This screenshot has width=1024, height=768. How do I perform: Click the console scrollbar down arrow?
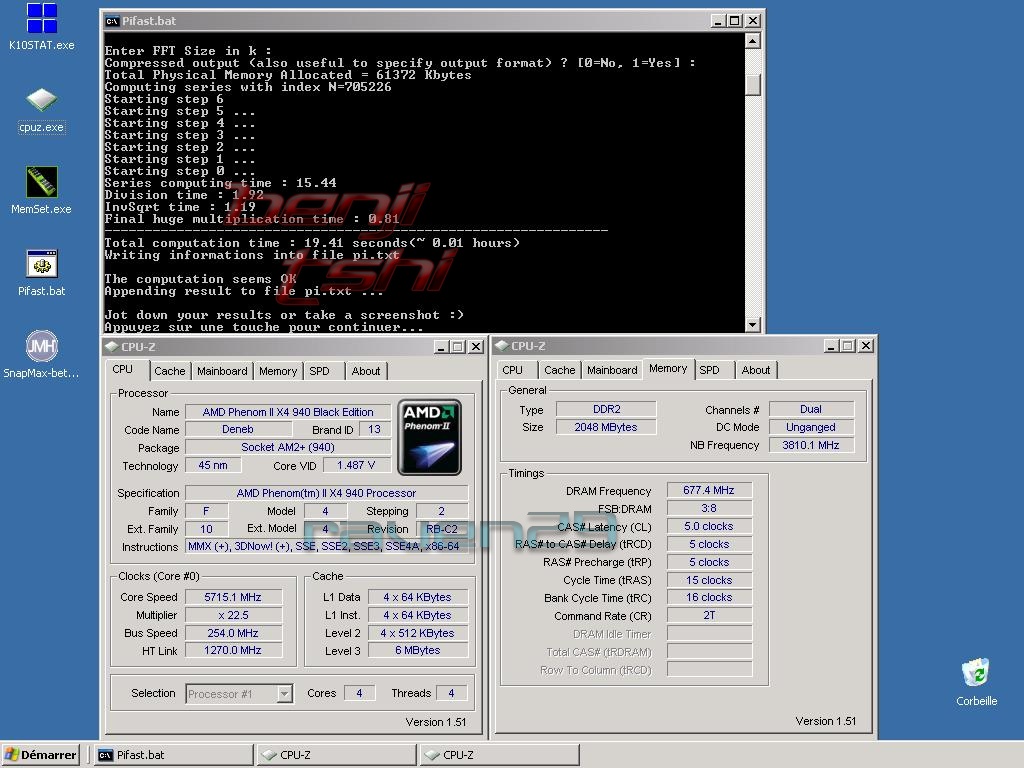(752, 324)
